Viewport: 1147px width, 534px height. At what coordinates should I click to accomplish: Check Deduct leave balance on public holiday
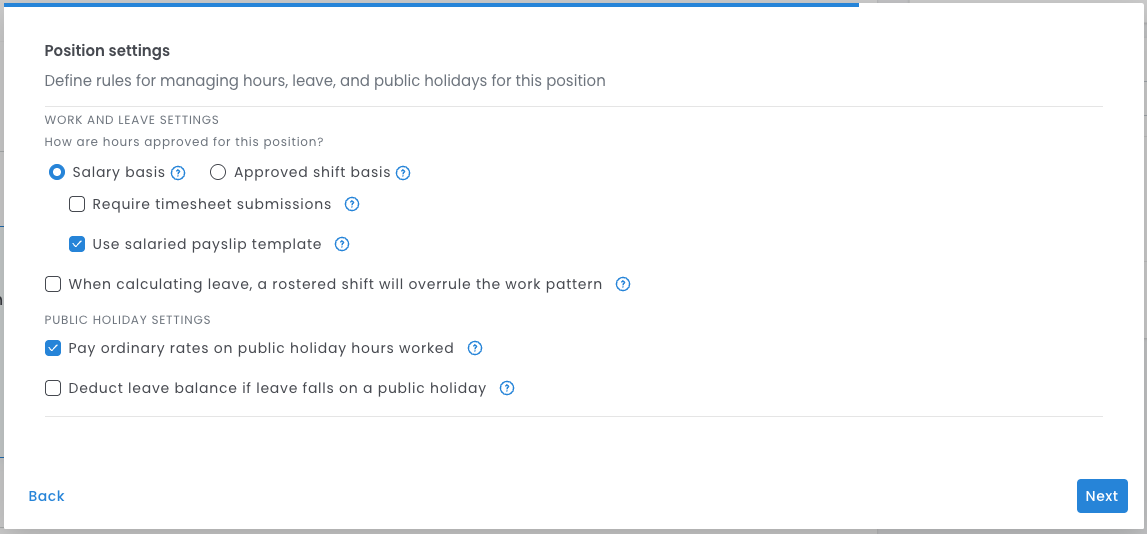[53, 389]
